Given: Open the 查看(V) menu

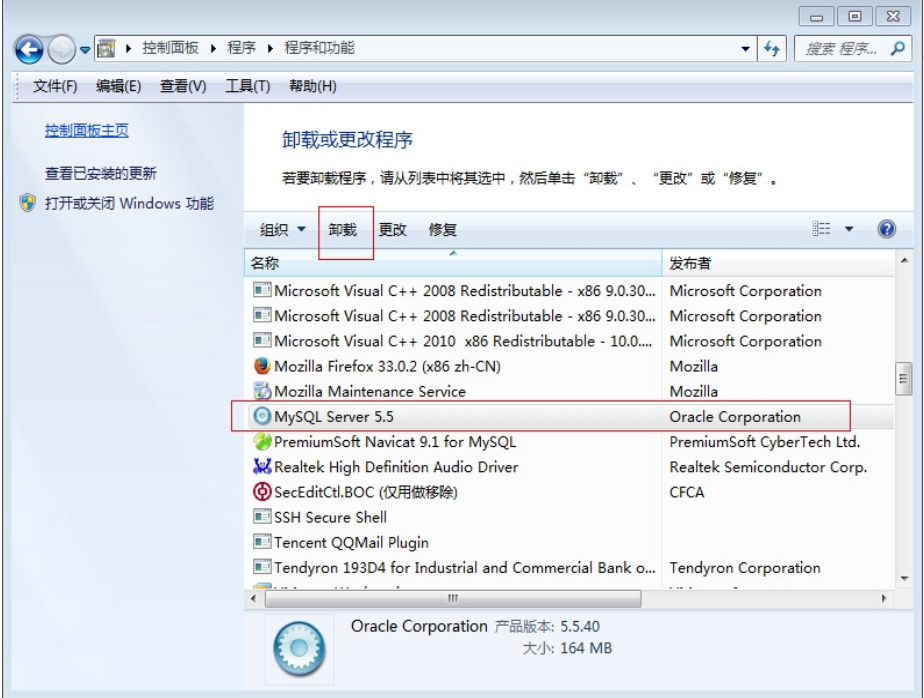Looking at the screenshot, I should coord(183,86).
